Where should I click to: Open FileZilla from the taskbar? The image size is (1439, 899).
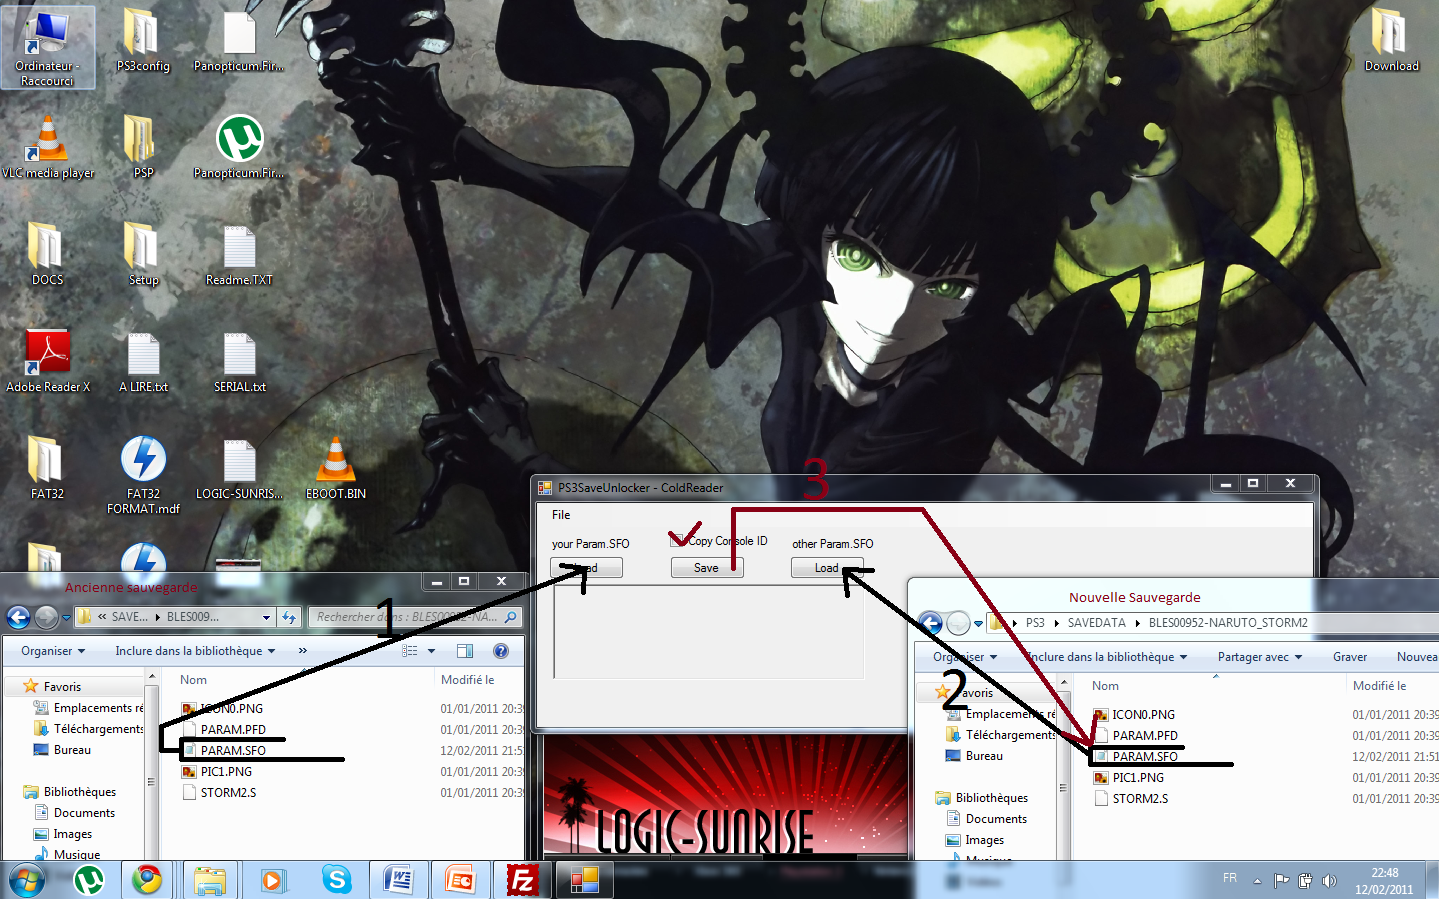tap(522, 880)
